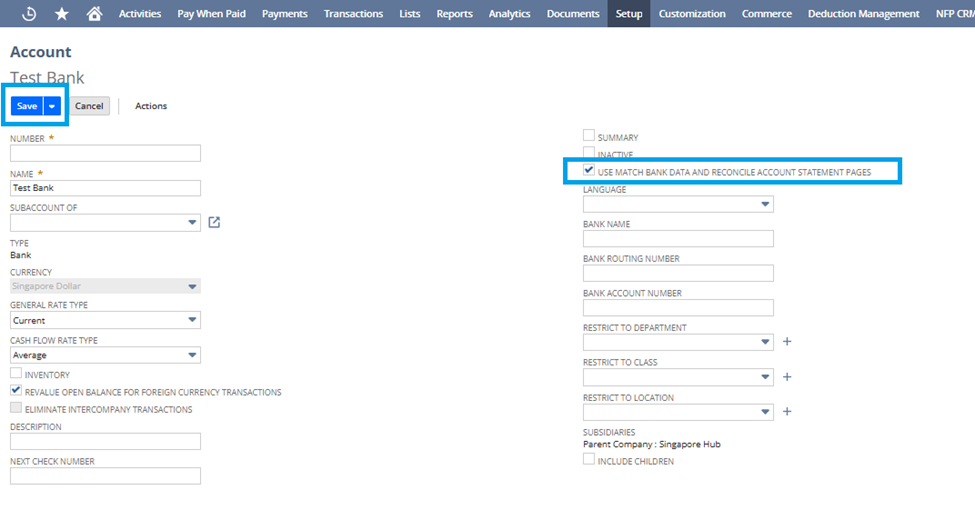Open the Reports menu

tap(455, 14)
